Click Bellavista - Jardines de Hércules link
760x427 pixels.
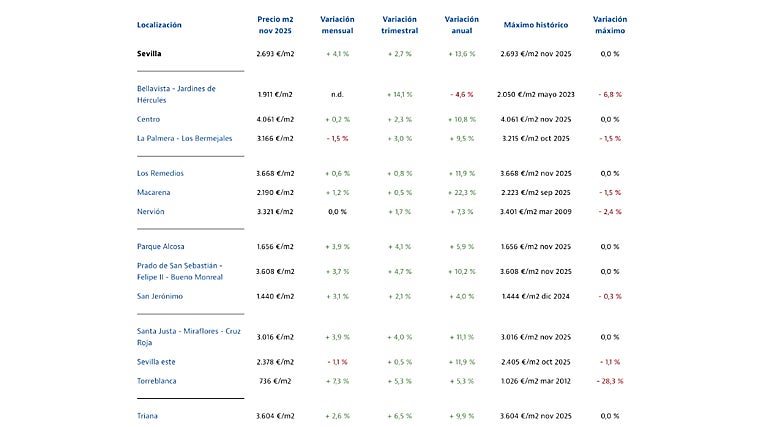176,94
